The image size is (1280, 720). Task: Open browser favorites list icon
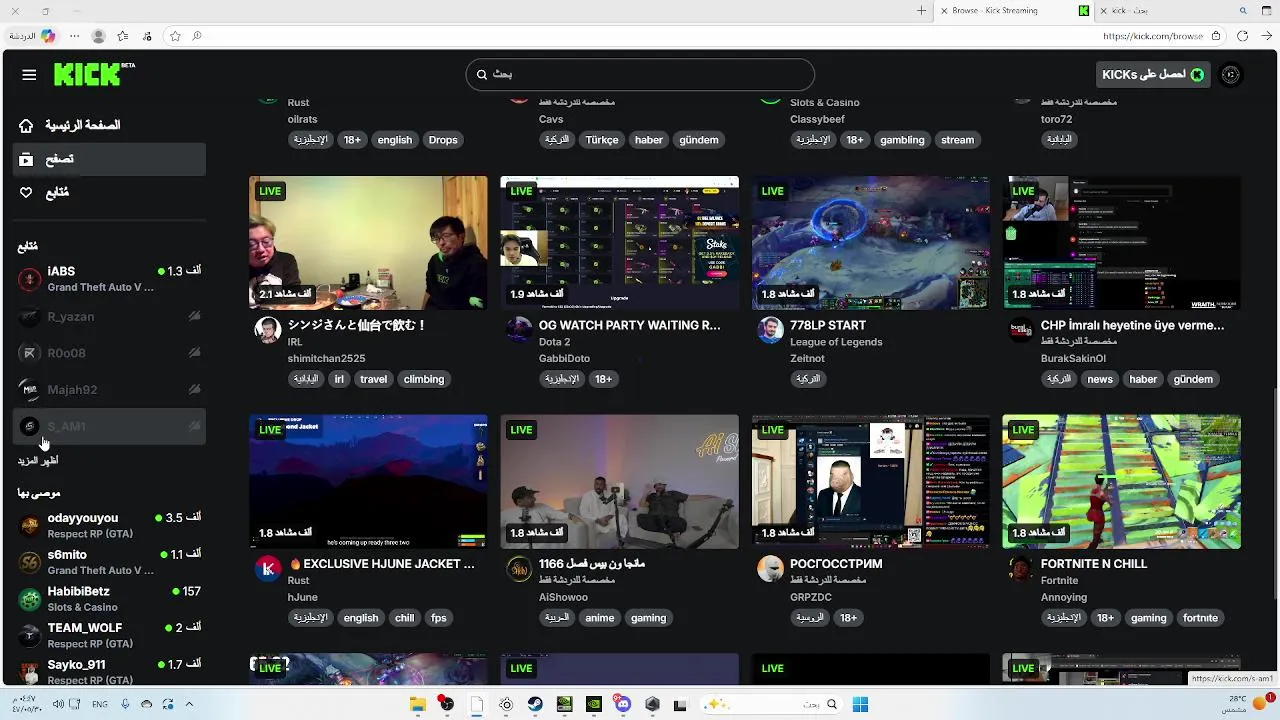[123, 36]
